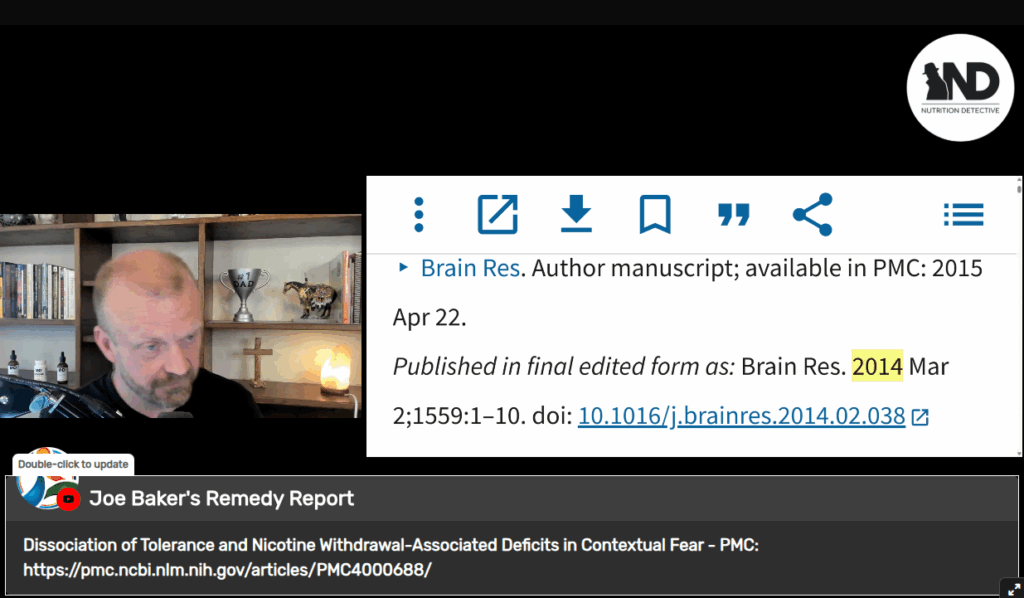The image size is (1024, 598).
Task: Open the cite quotation marks icon
Action: pyautogui.click(x=733, y=215)
